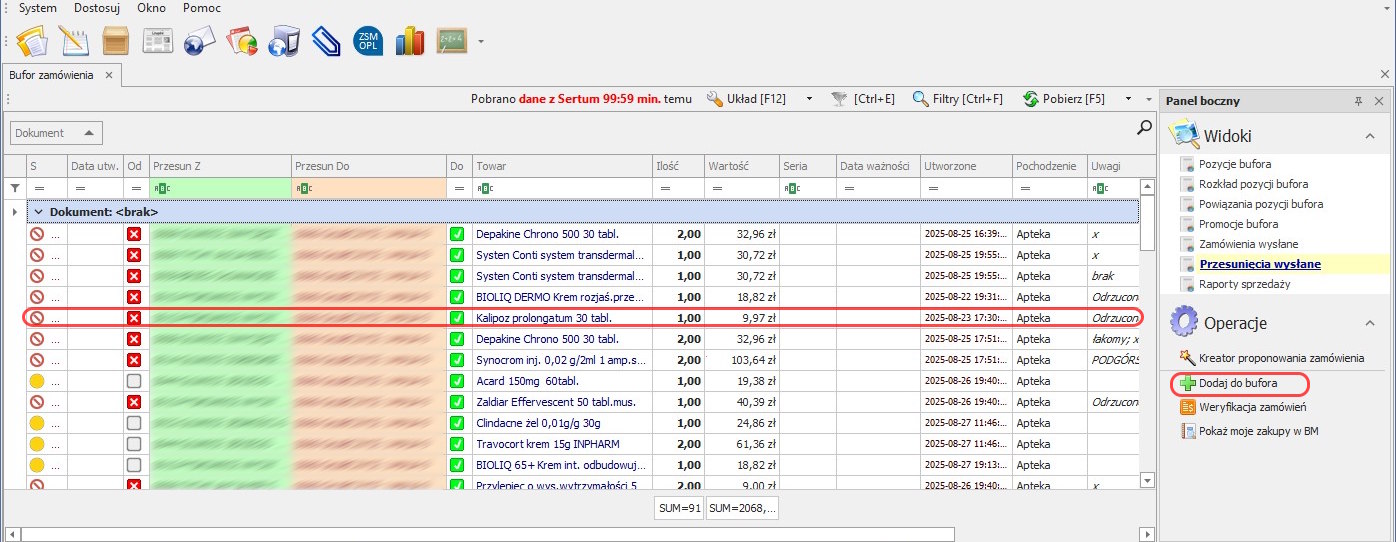Click the cardboard box warehouse icon
1396x542 pixels.
point(115,41)
